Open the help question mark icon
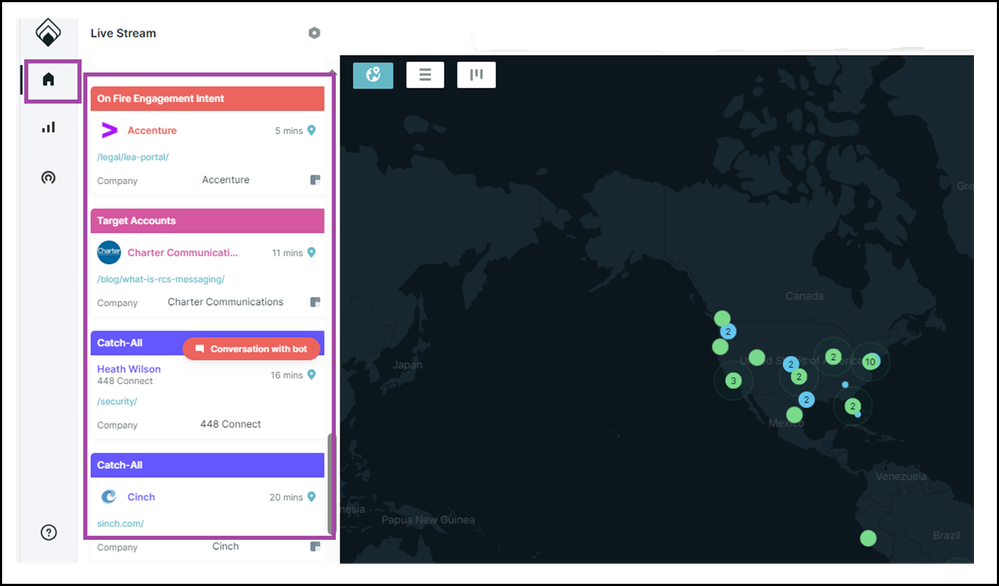Screen dimensions: 999x586 pos(48,532)
